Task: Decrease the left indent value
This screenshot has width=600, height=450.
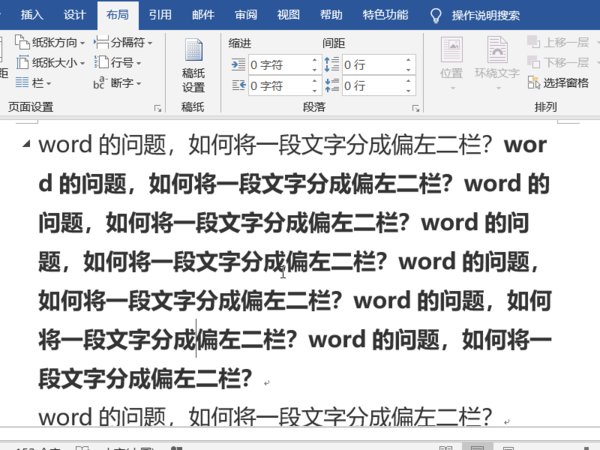Action: coord(315,70)
